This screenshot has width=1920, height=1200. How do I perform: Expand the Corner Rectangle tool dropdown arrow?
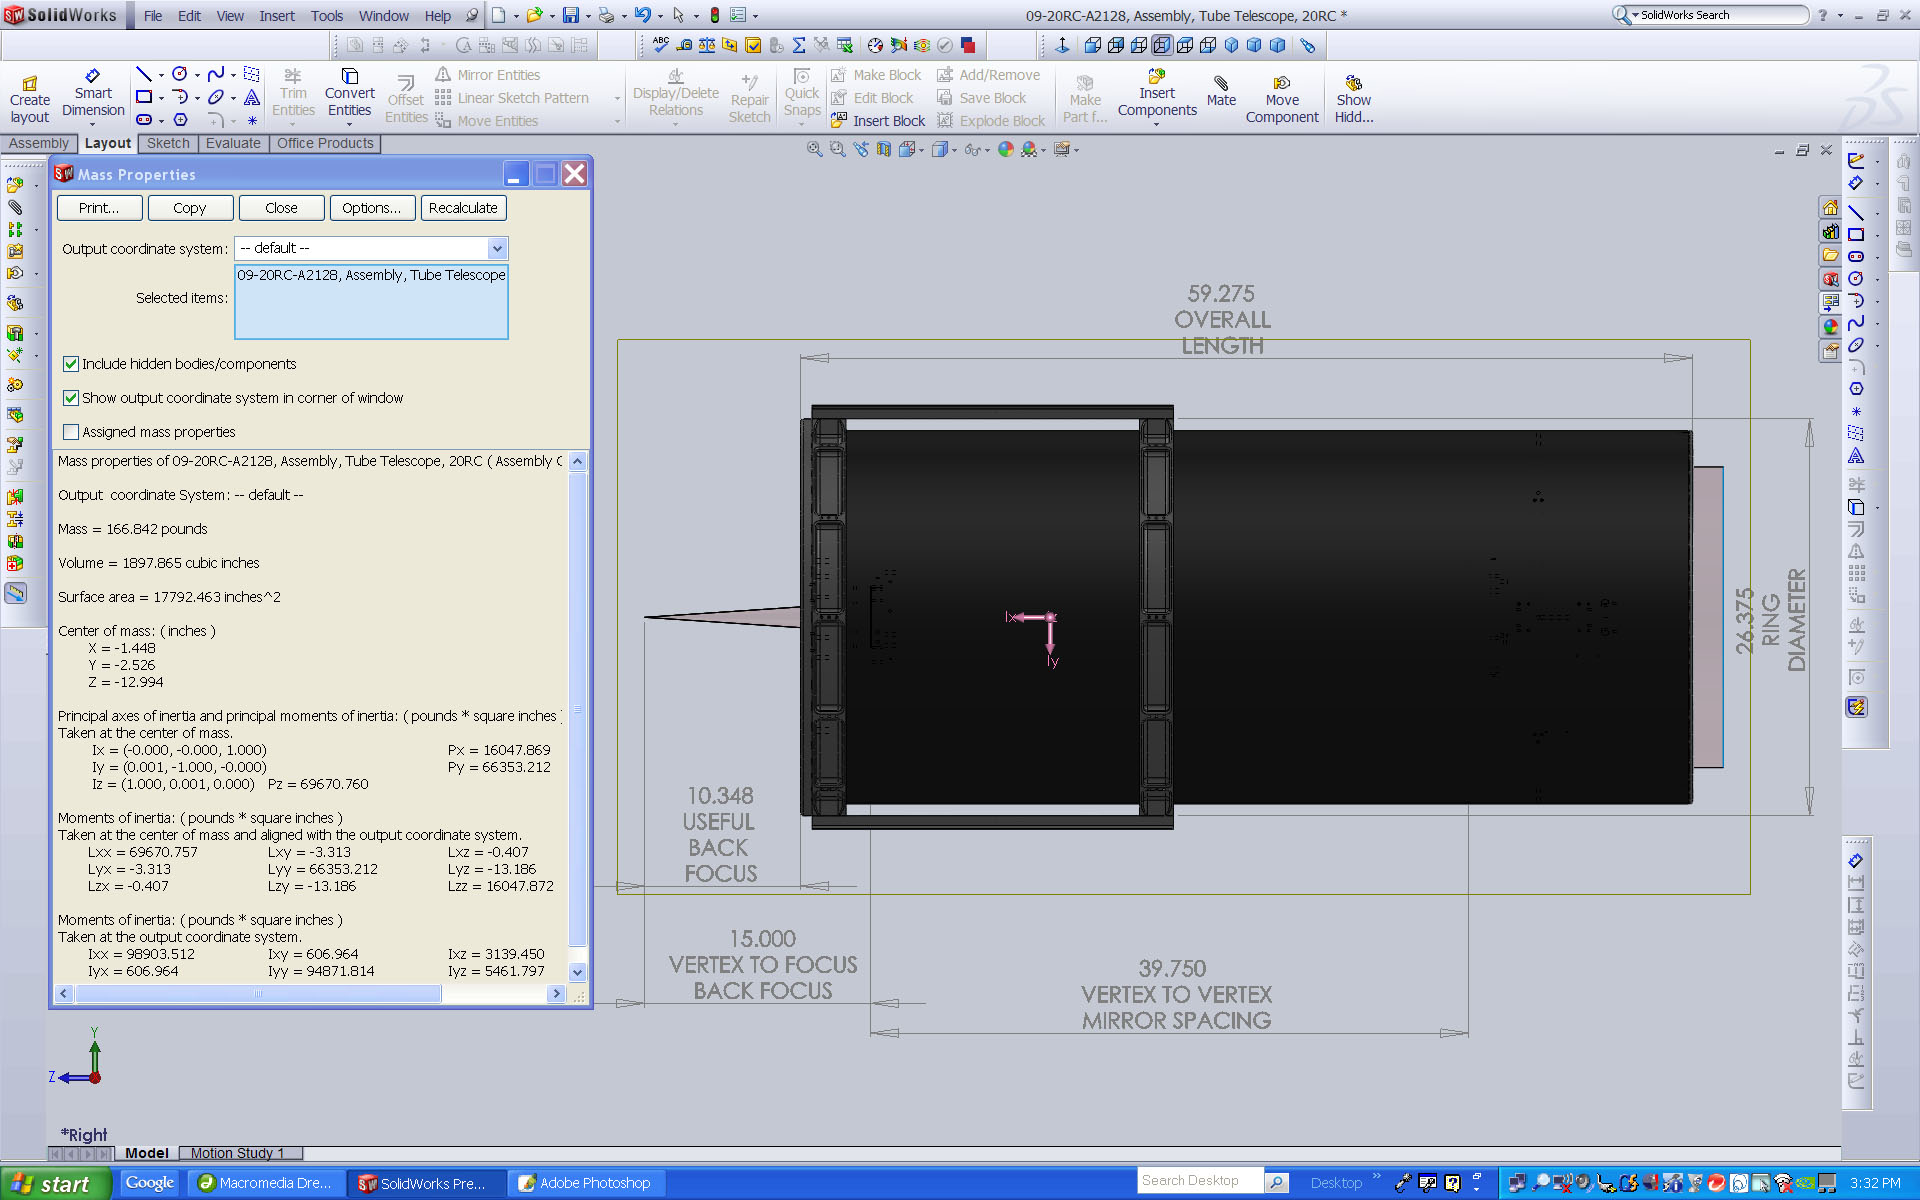(x=161, y=98)
